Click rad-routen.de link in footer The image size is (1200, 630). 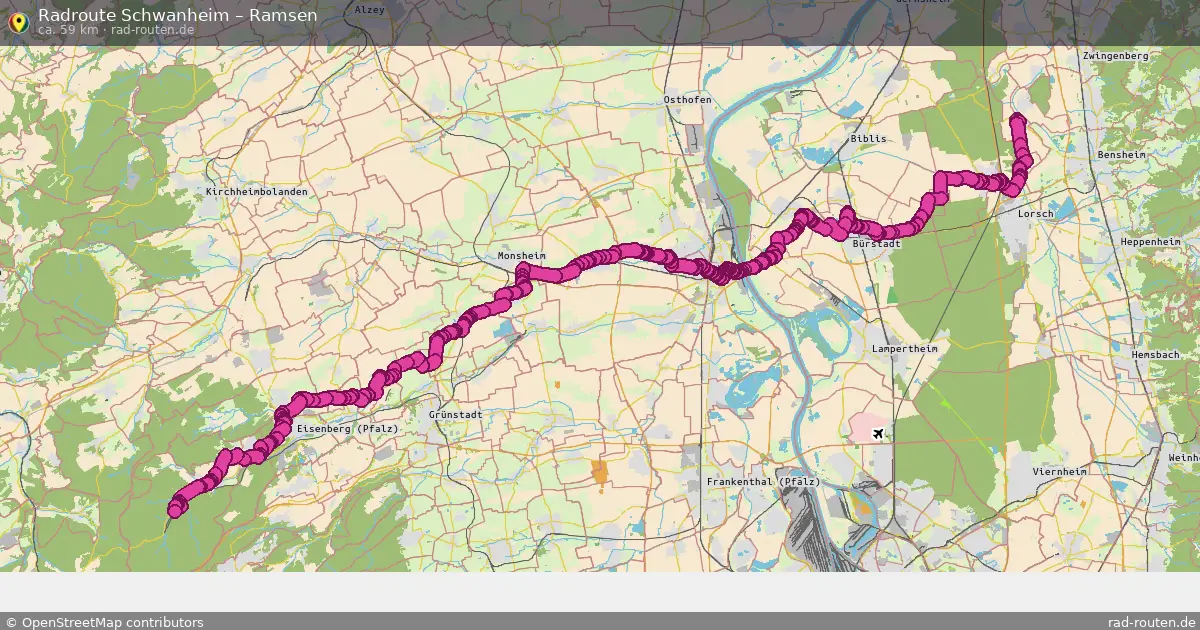pos(1153,622)
